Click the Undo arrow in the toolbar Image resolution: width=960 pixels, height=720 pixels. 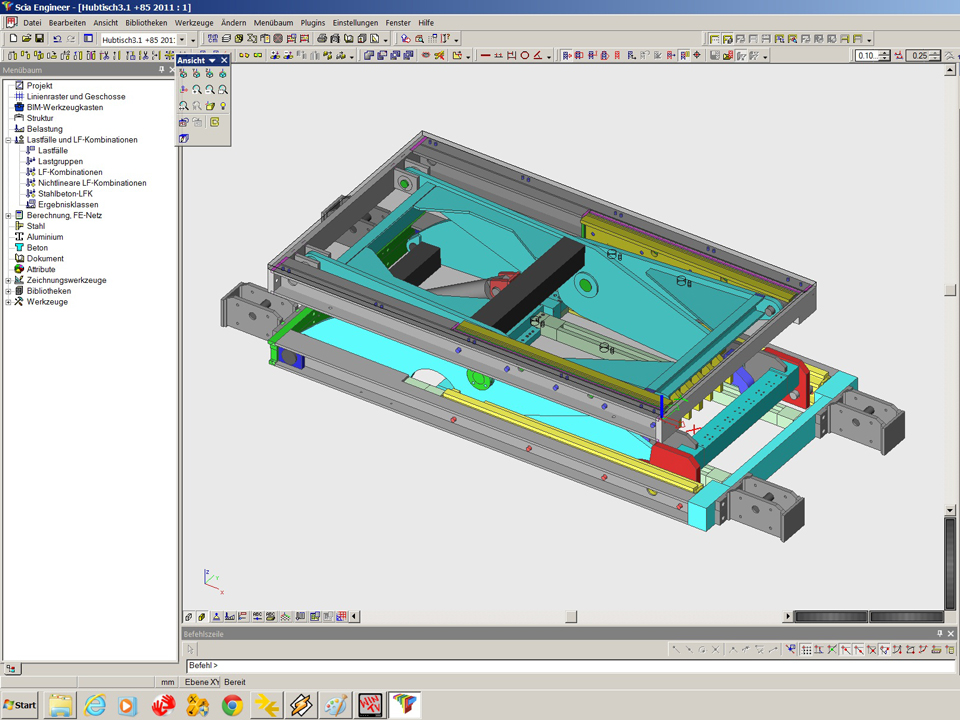57,39
